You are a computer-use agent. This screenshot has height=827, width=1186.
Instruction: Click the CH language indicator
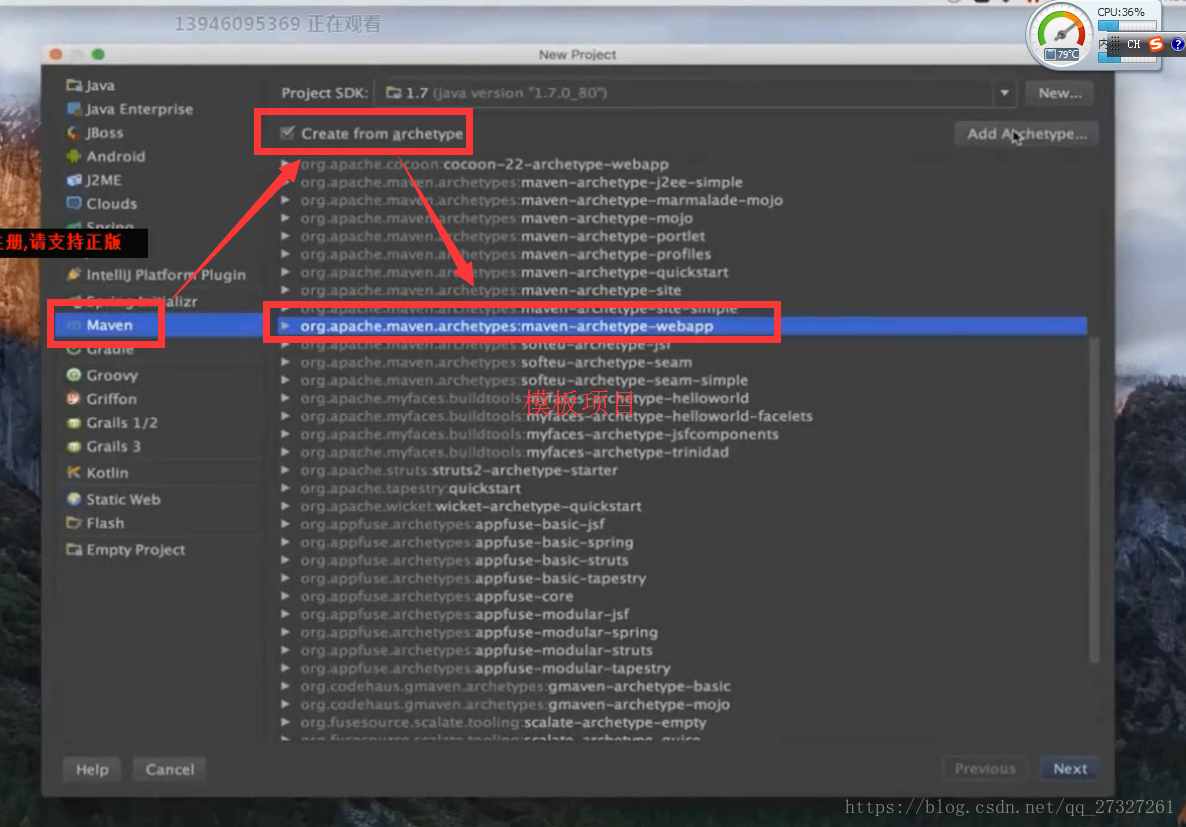click(x=1133, y=44)
